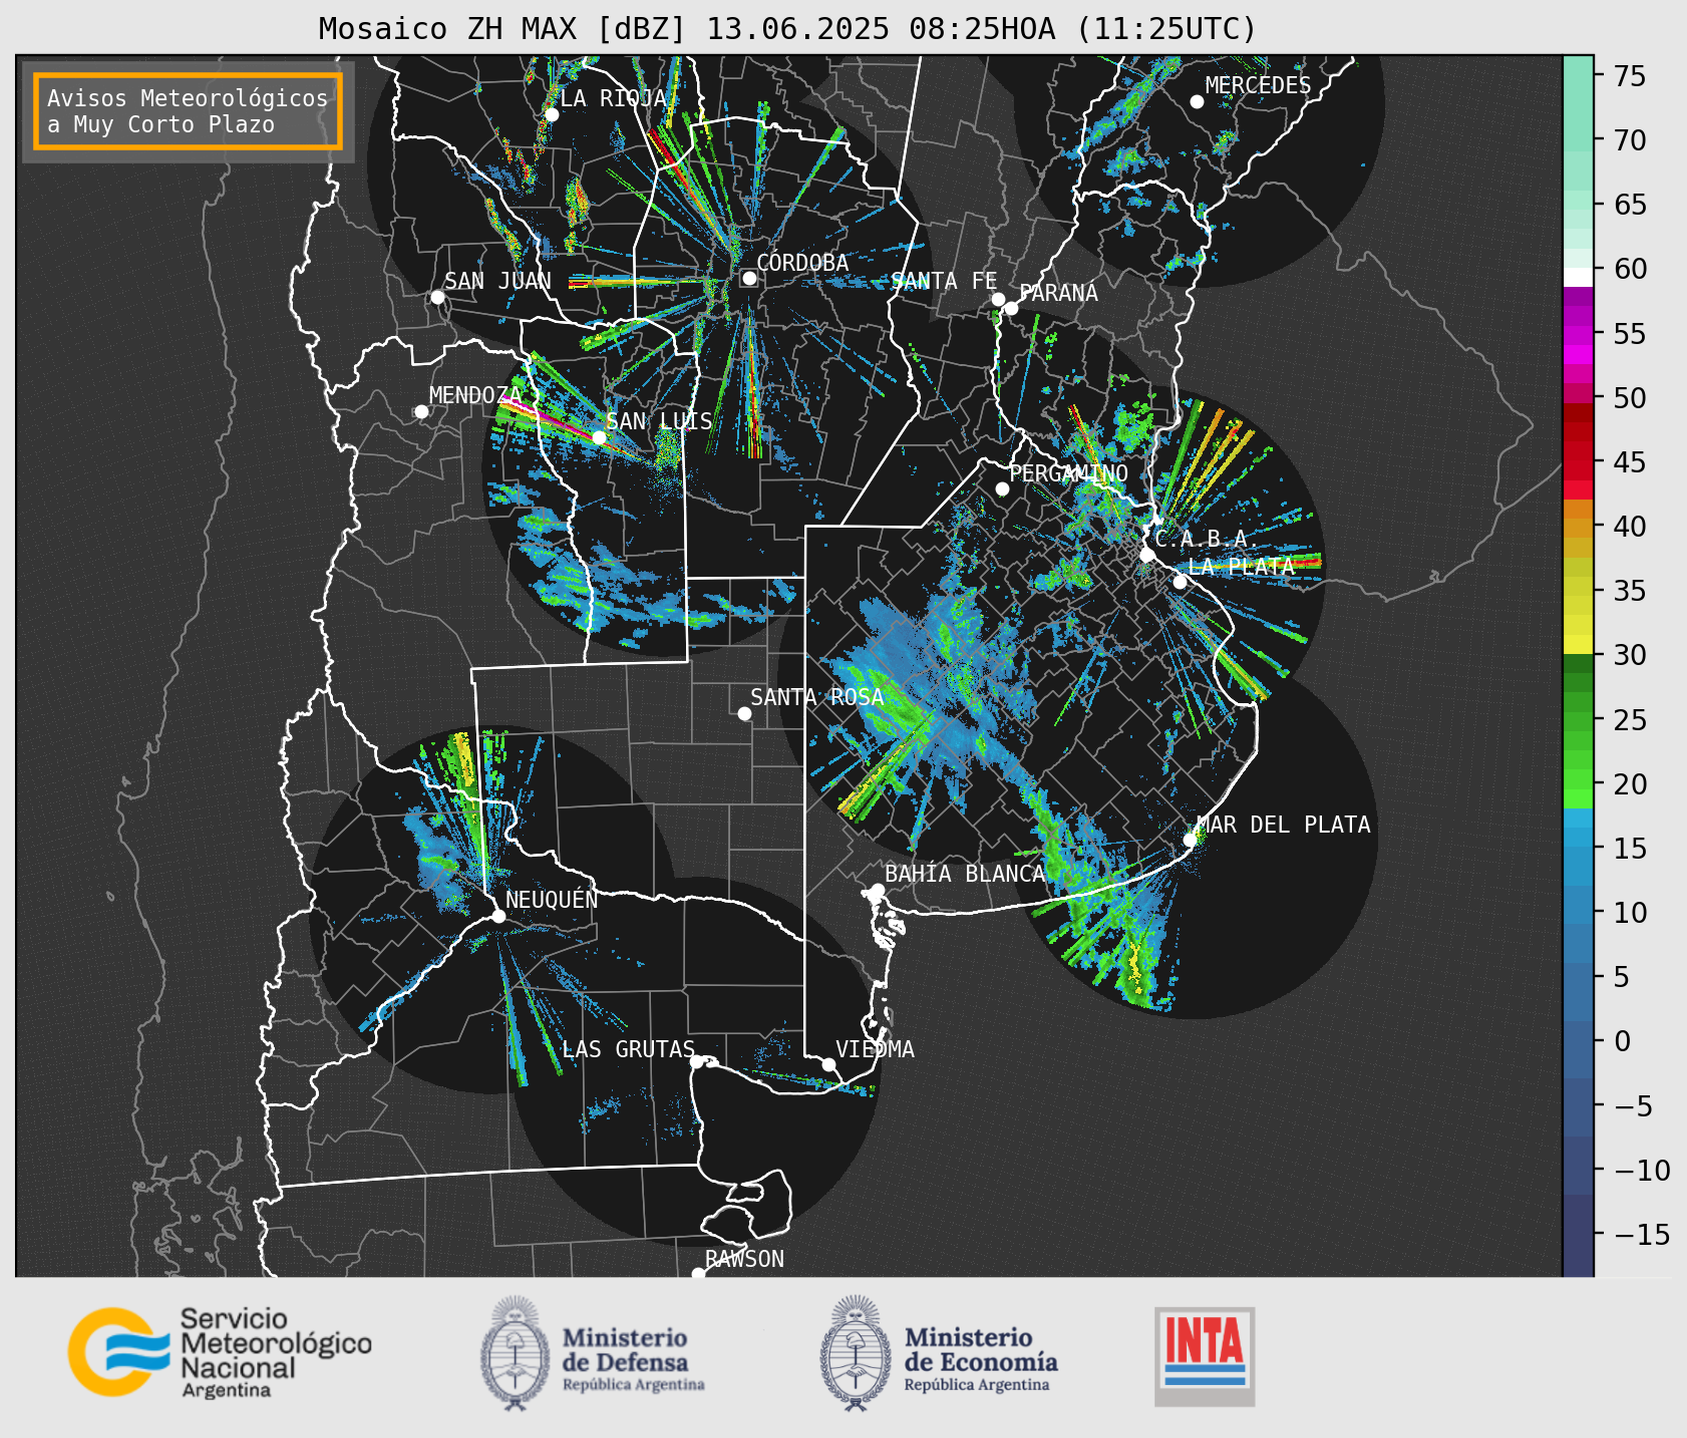1687x1438 pixels.
Task: Click the Ministerio de Defensa emblem
Action: pyautogui.click(x=515, y=1353)
